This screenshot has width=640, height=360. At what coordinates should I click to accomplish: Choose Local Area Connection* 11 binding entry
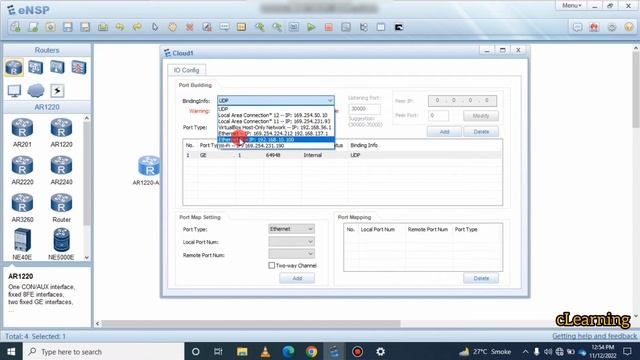point(276,121)
